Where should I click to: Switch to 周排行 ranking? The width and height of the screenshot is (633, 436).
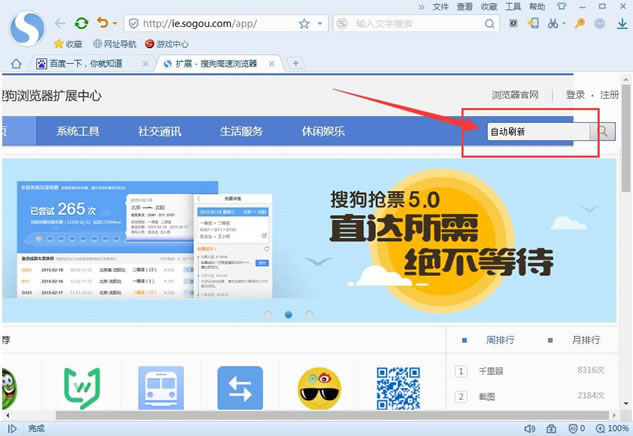pos(500,340)
